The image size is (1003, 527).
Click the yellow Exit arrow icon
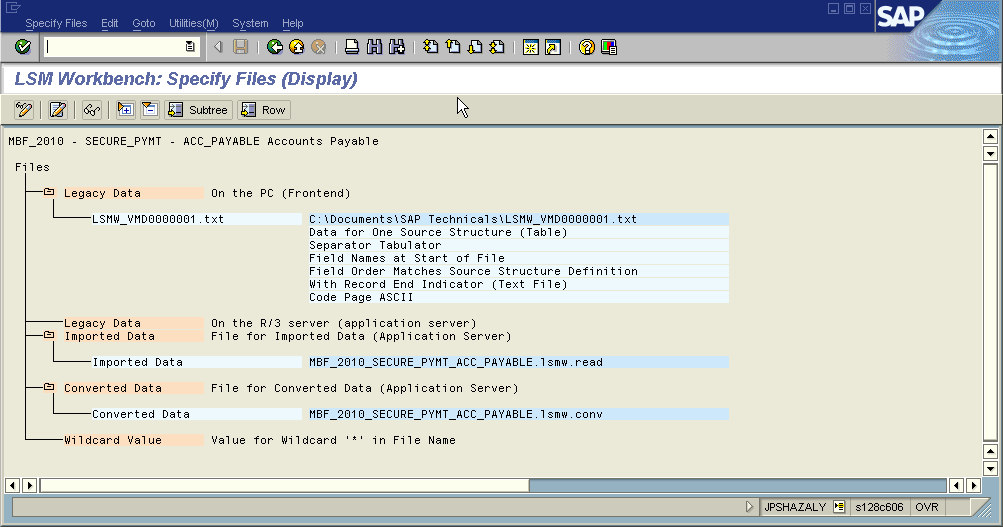297,47
